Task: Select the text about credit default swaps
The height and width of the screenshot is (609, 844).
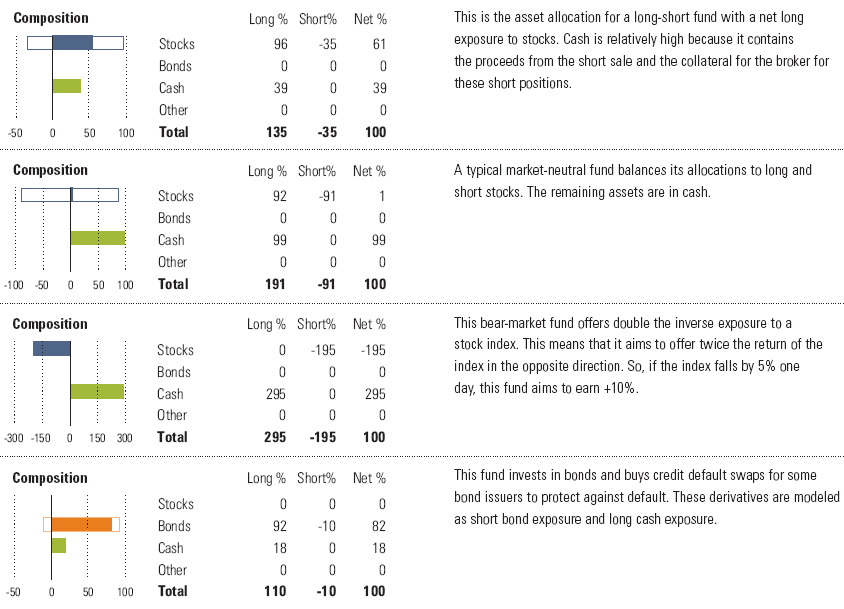Action: (x=646, y=497)
